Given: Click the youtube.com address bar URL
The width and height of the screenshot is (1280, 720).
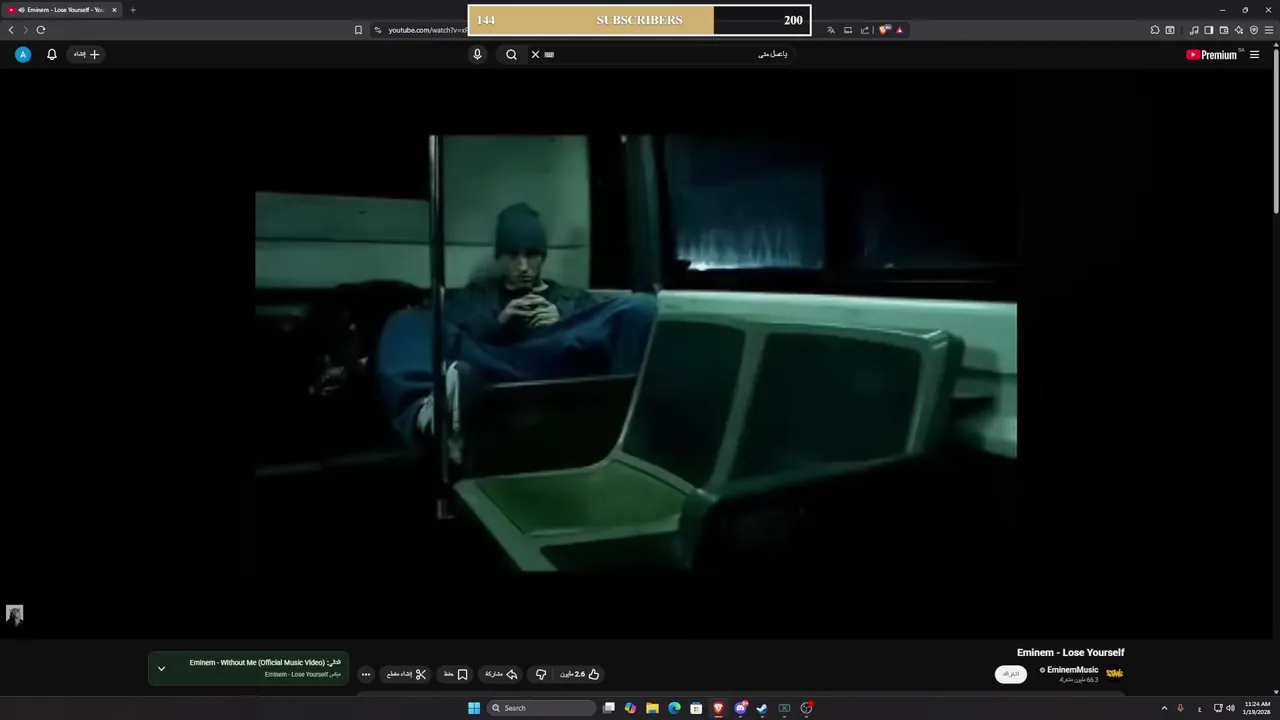Looking at the screenshot, I should pyautogui.click(x=428, y=30).
